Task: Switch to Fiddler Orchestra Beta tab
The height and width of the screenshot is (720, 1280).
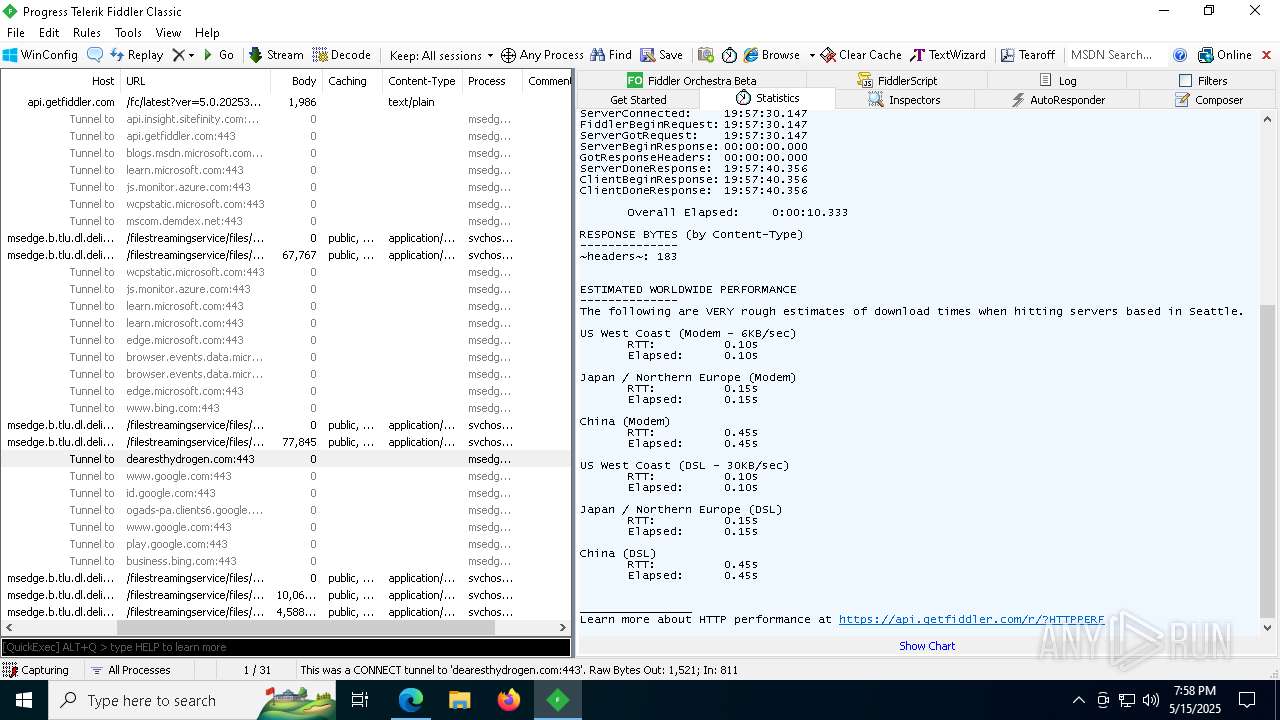Action: [x=691, y=80]
